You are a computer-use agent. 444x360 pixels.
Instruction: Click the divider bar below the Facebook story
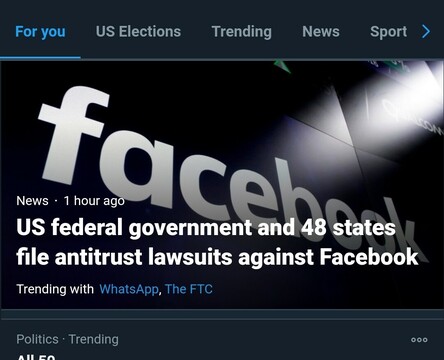tap(222, 315)
